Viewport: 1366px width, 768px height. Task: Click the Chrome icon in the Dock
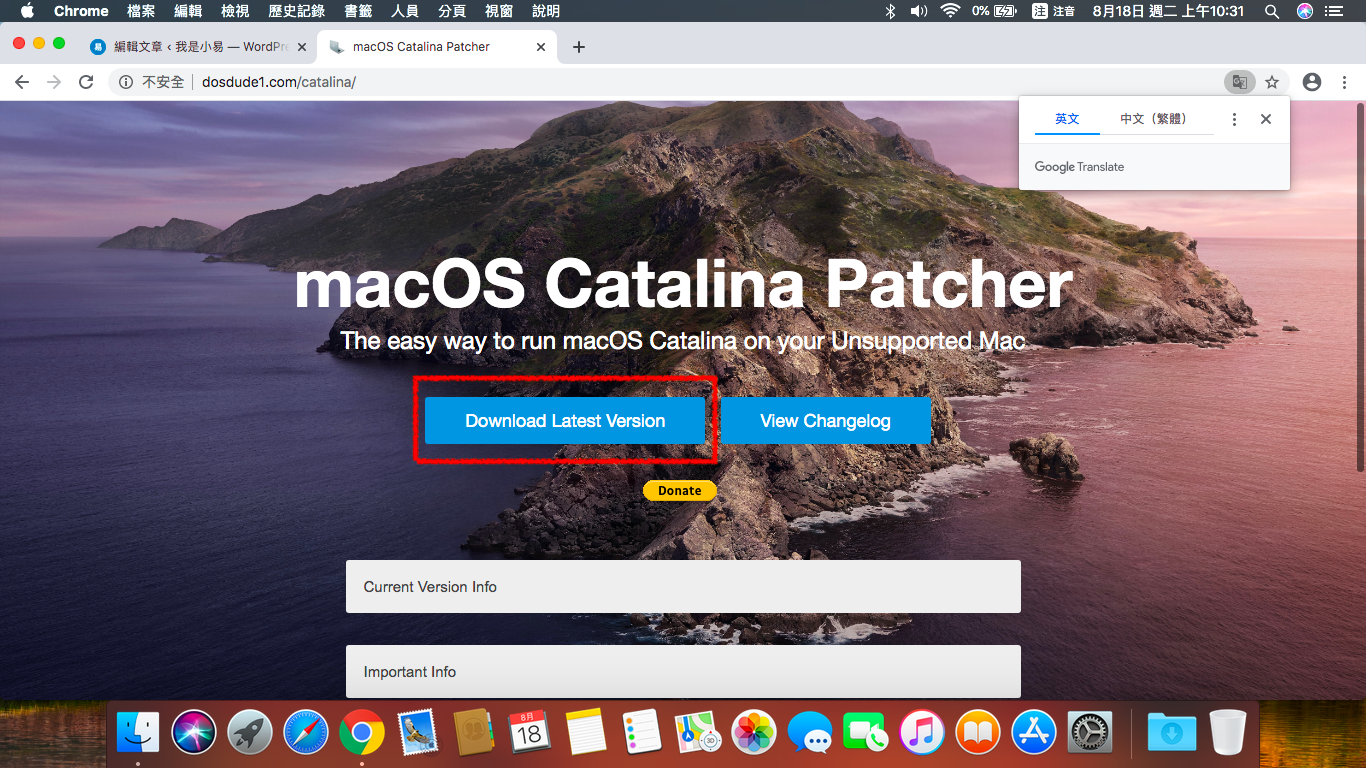362,732
